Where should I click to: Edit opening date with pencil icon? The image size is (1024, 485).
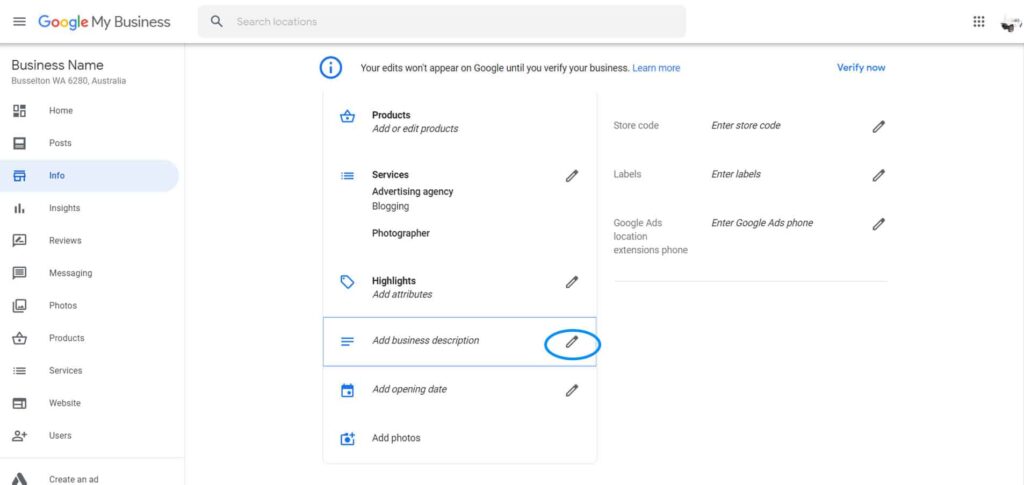572,390
